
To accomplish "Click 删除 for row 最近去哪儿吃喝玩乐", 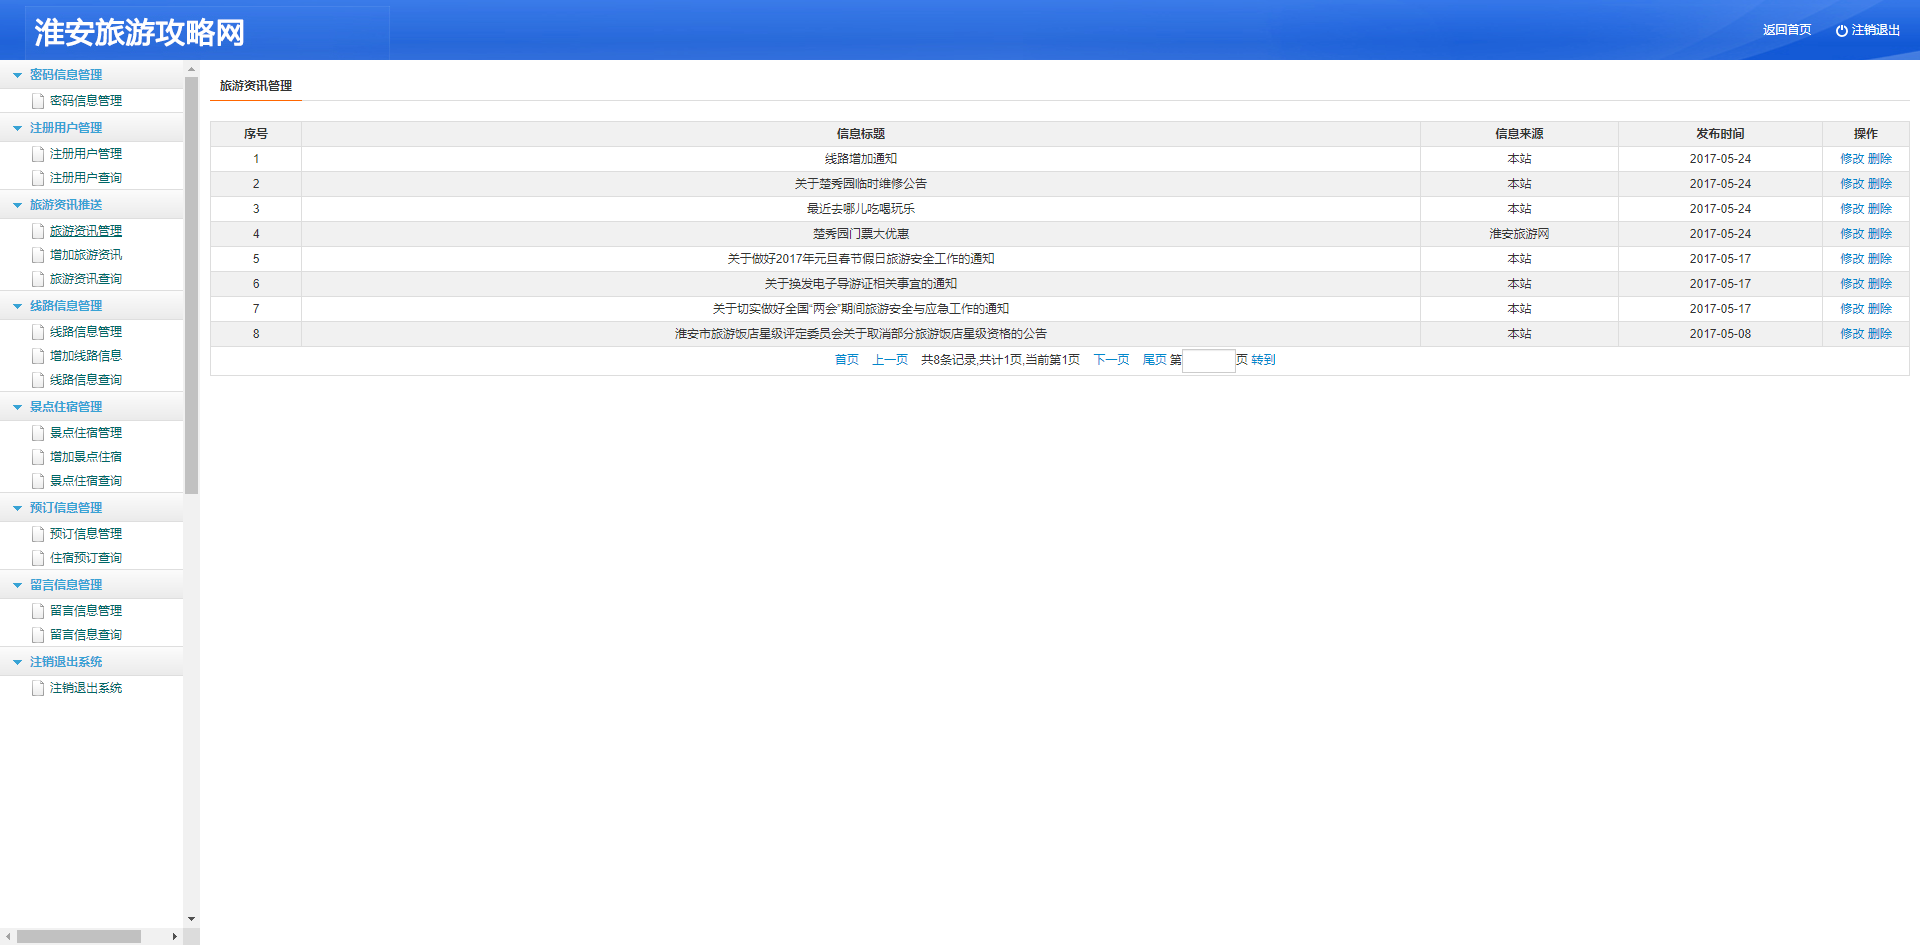I will point(1880,209).
